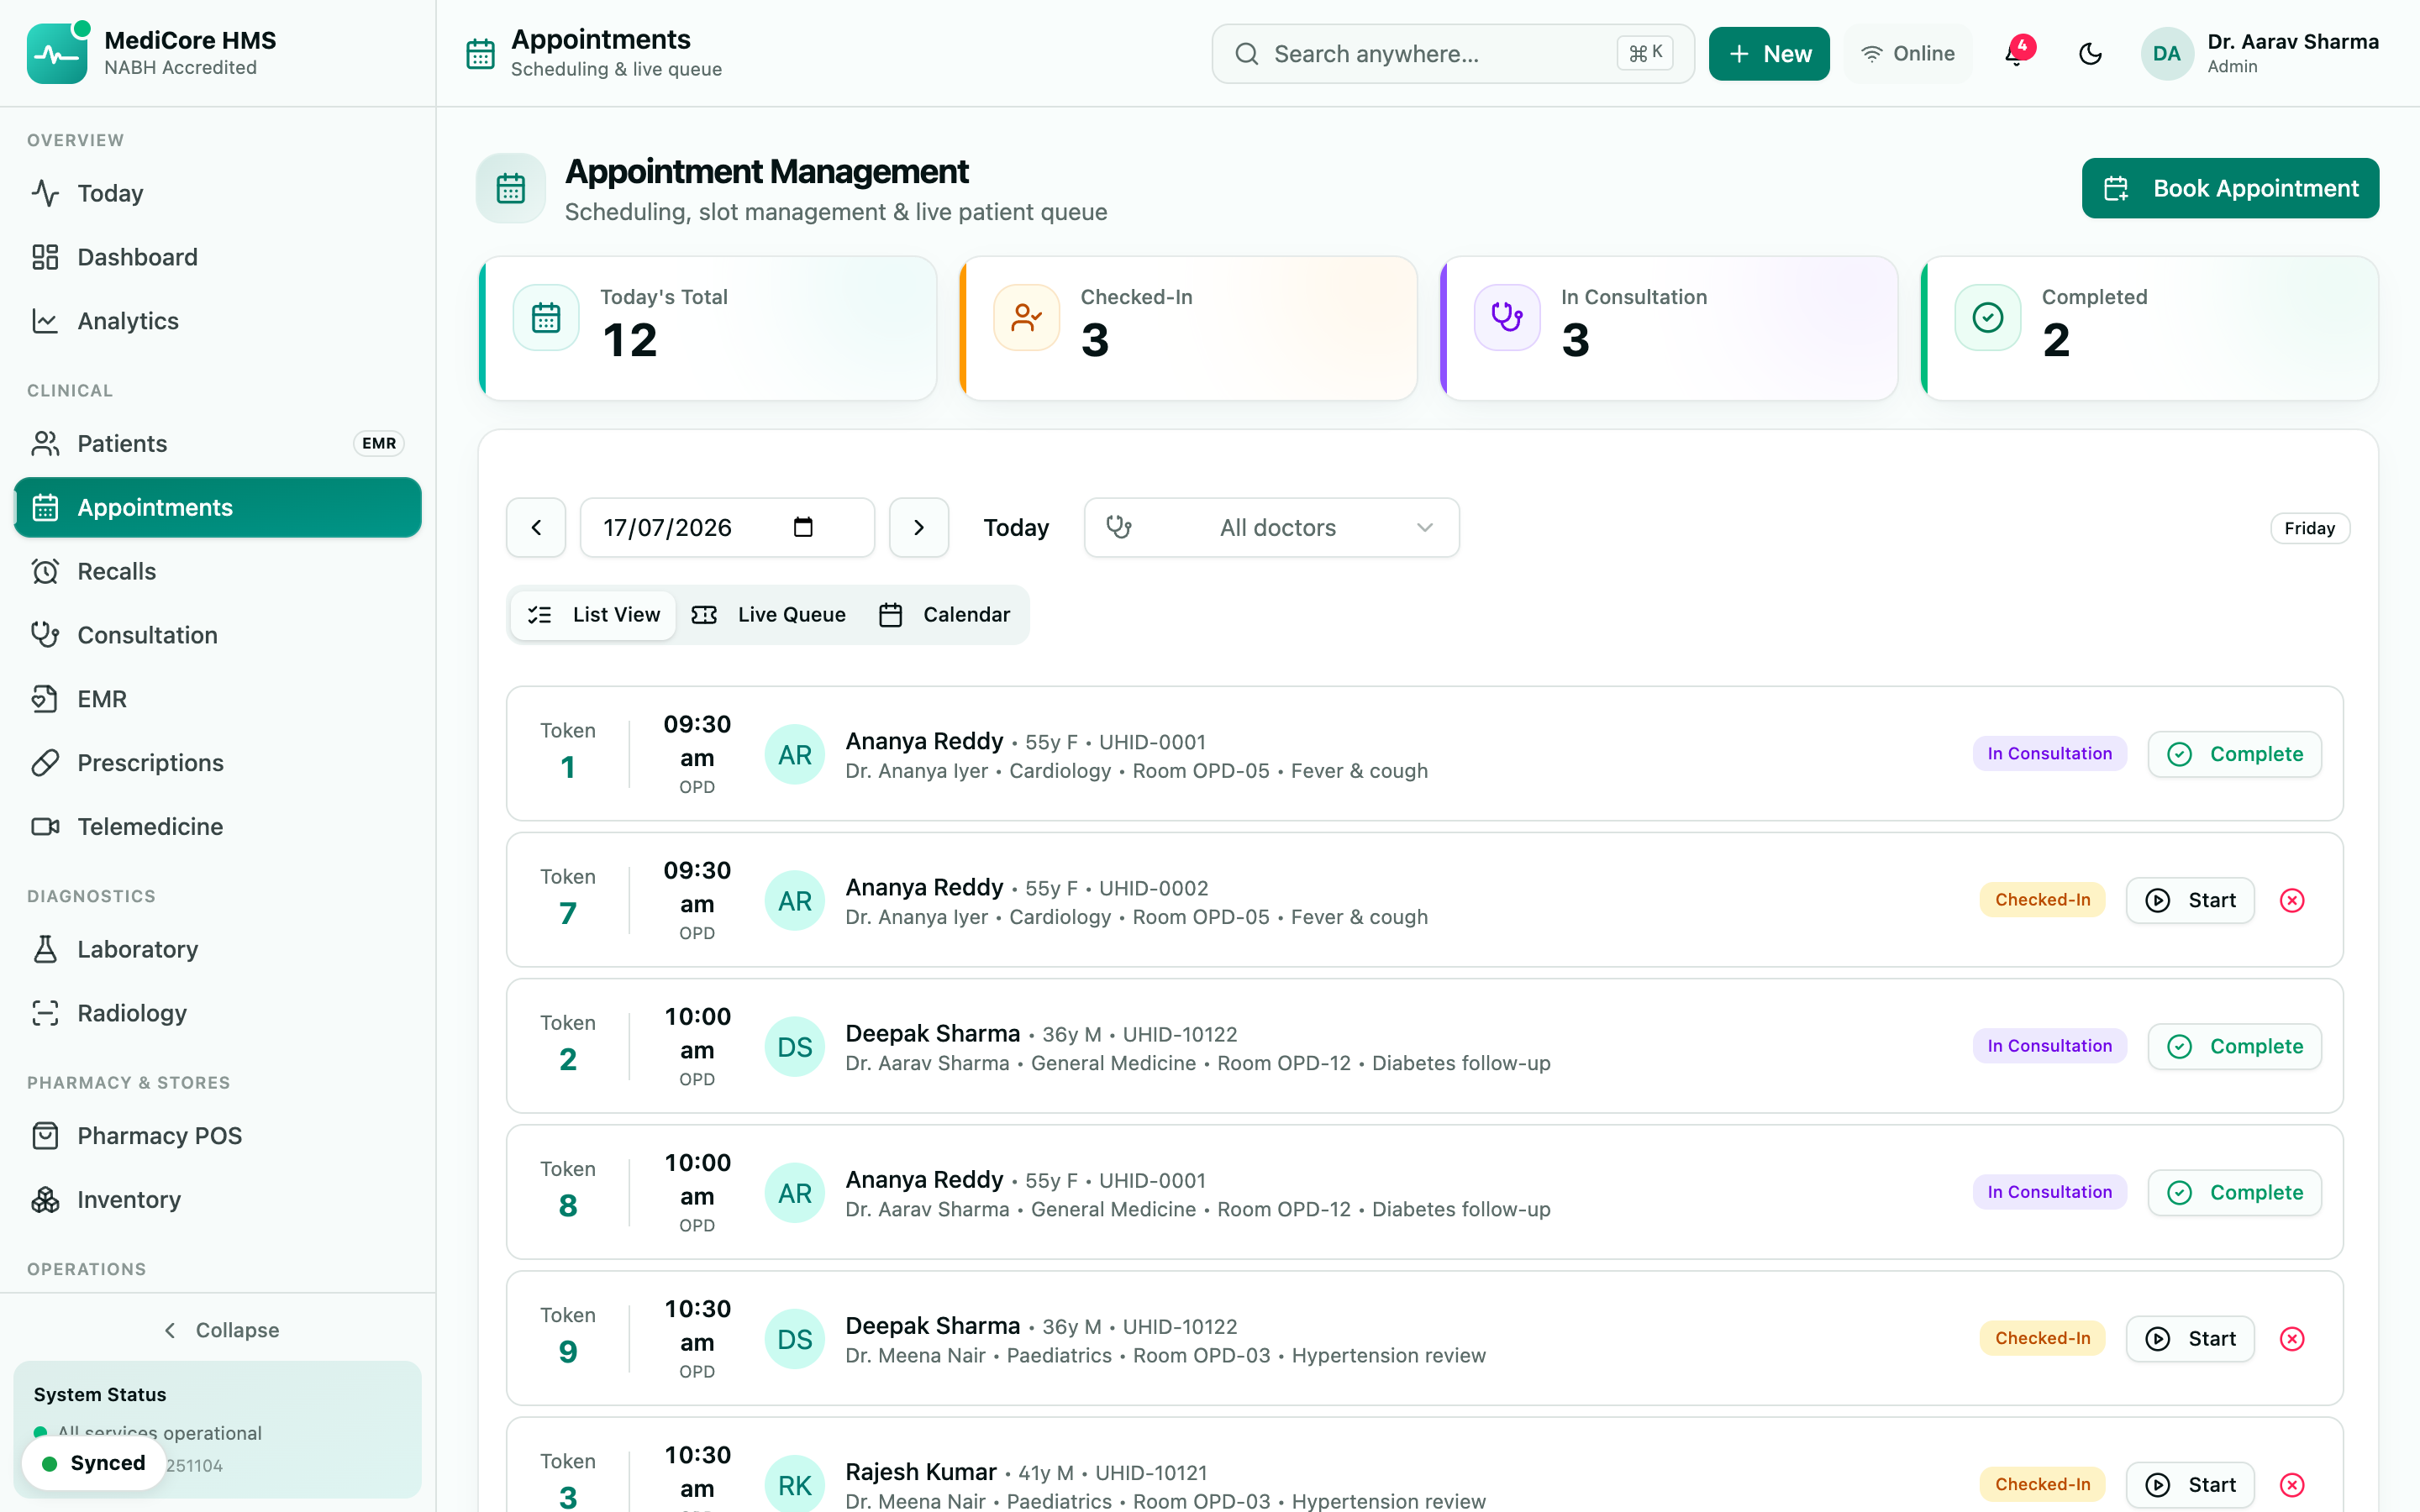Open Dashboard in sidebar
The width and height of the screenshot is (2420, 1512).
[x=218, y=257]
